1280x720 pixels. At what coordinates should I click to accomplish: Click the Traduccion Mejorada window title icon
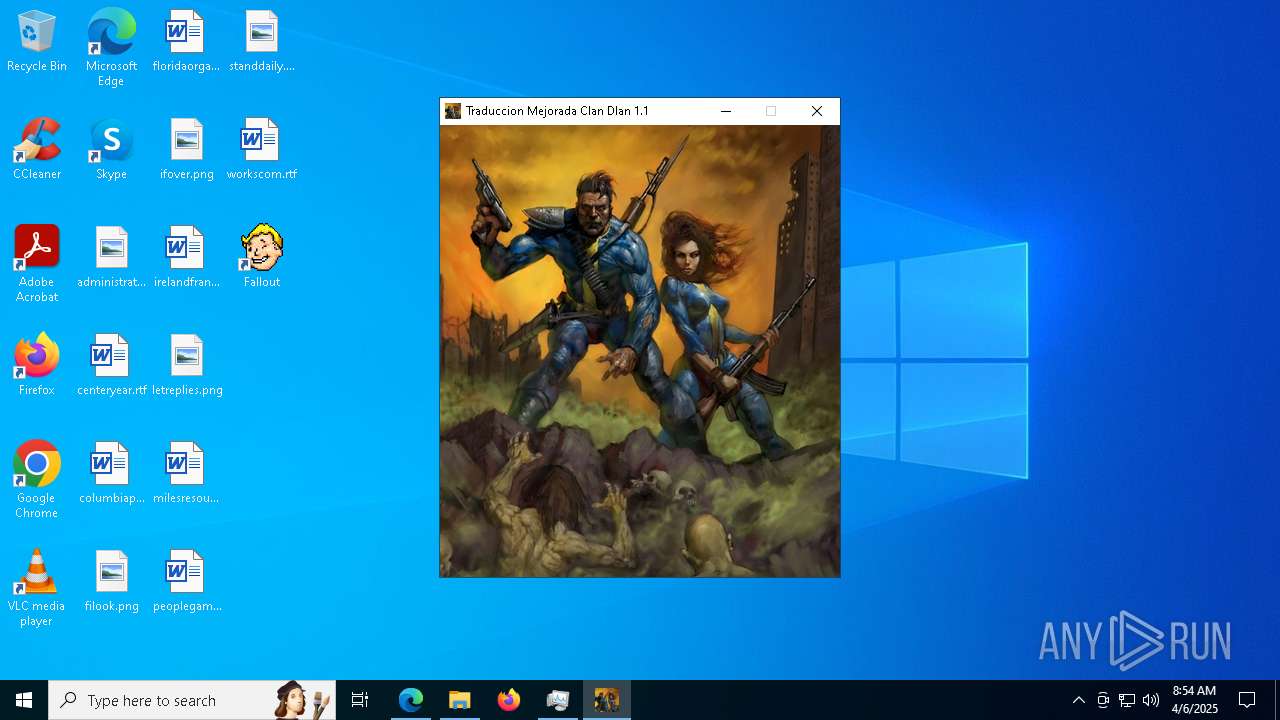coord(453,111)
